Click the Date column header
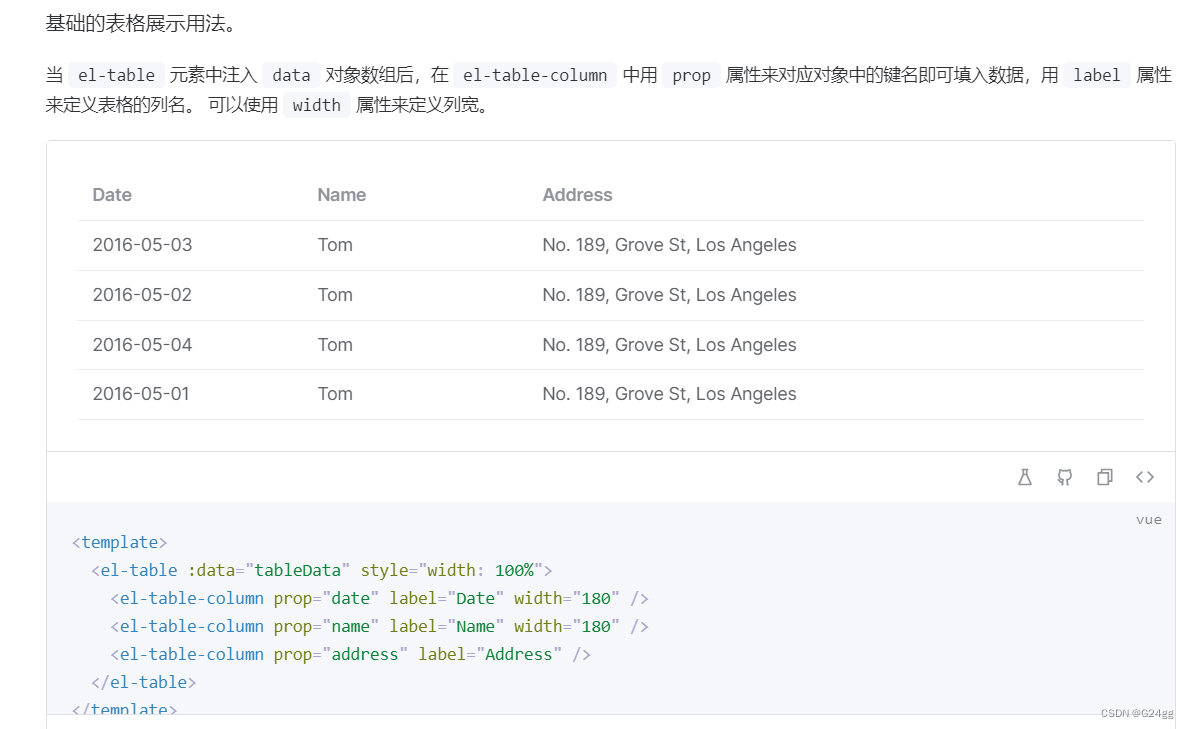Screen dimensions: 1189x729 click(112, 195)
